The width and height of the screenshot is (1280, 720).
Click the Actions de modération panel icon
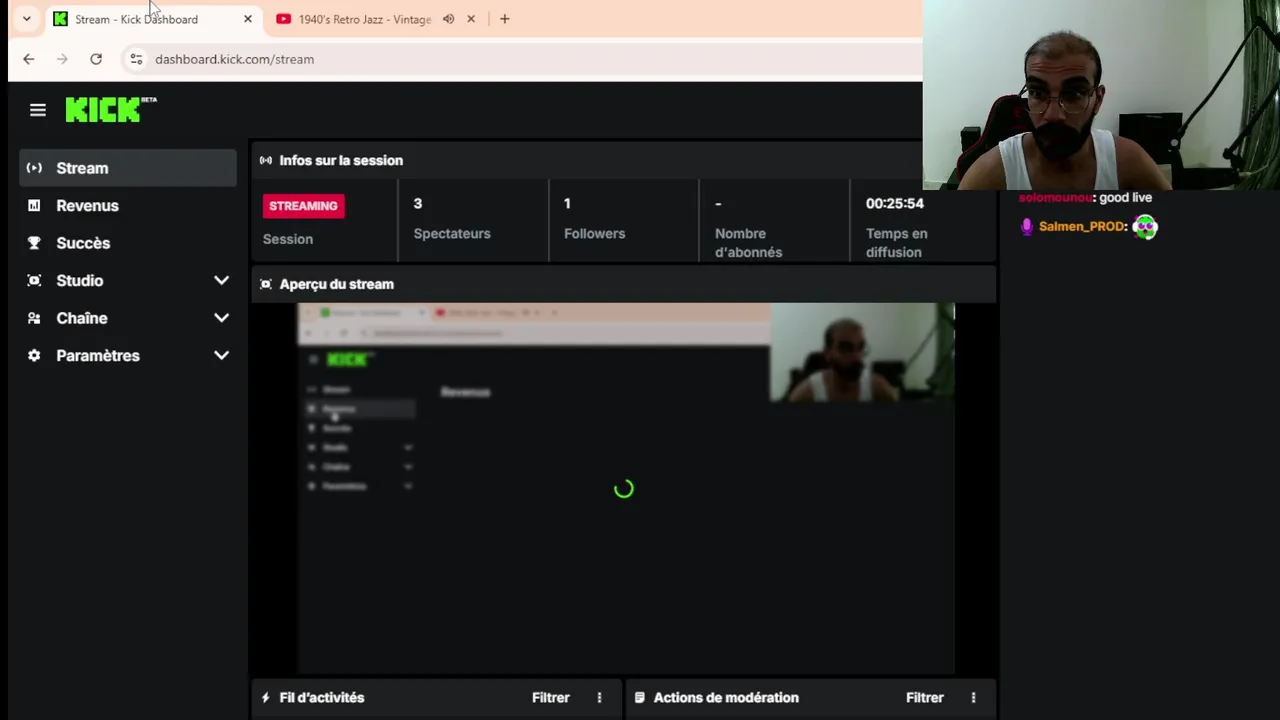click(x=640, y=698)
